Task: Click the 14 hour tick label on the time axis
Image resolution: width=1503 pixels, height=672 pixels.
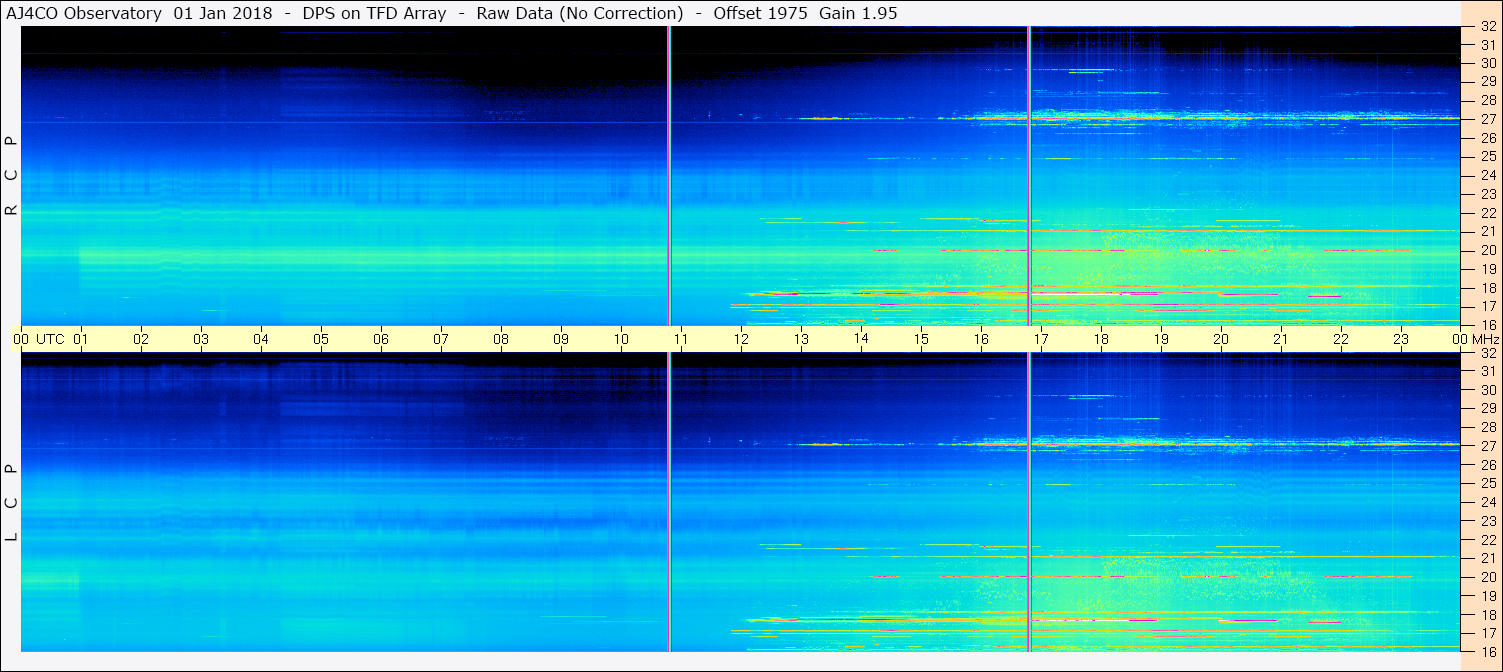Action: [861, 339]
